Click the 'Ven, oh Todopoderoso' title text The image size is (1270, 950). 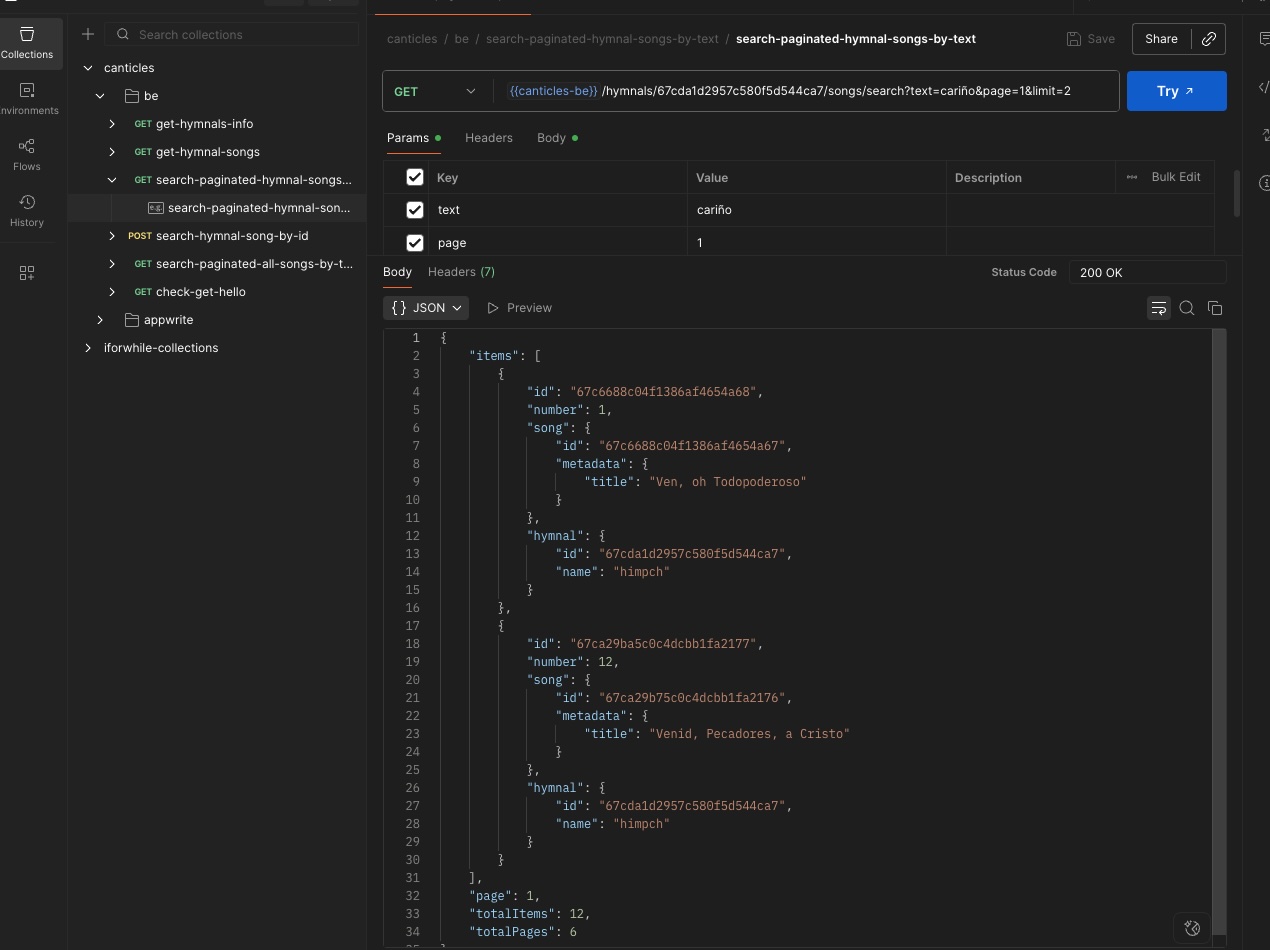[727, 482]
